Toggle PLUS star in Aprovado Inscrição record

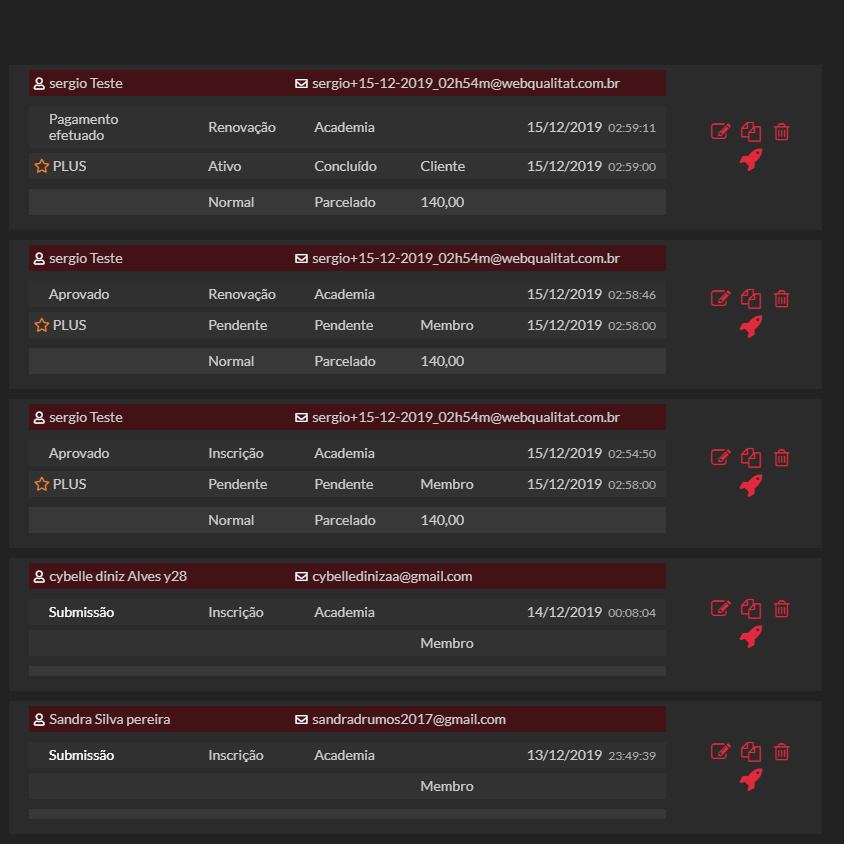pos(41,484)
